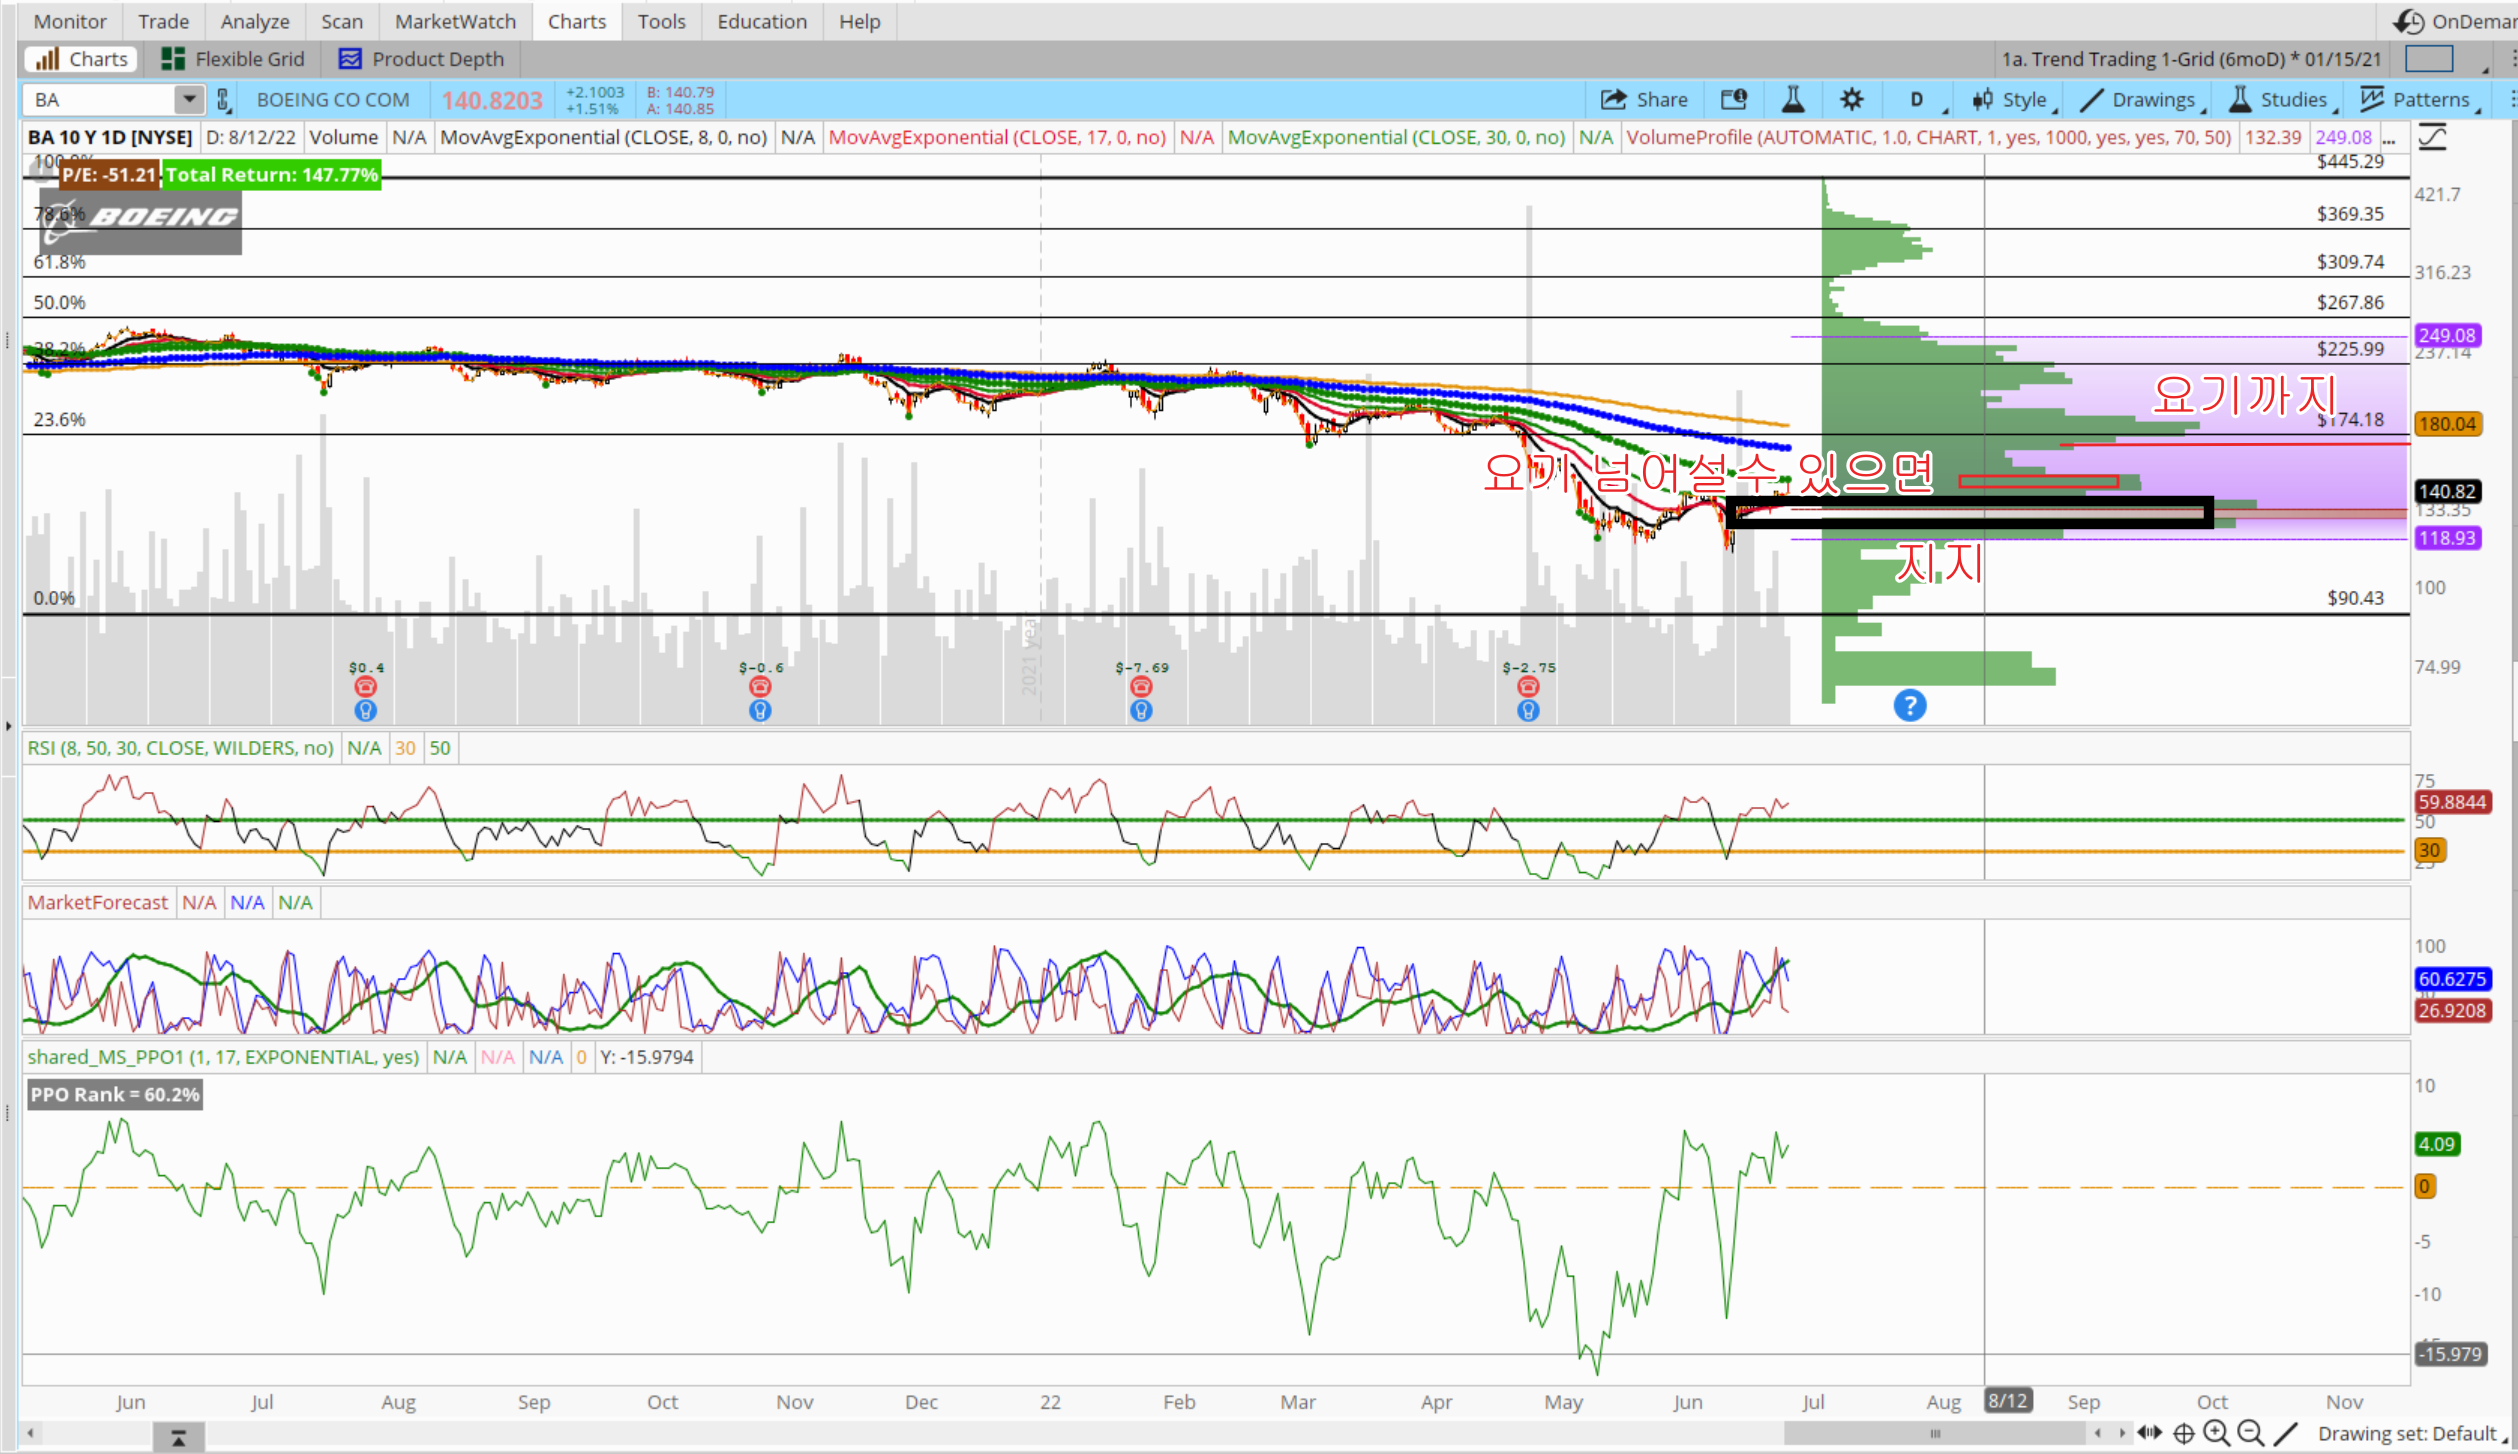The image size is (2518, 1454).
Task: Click the zoom out magnifier icon
Action: [x=2250, y=1433]
